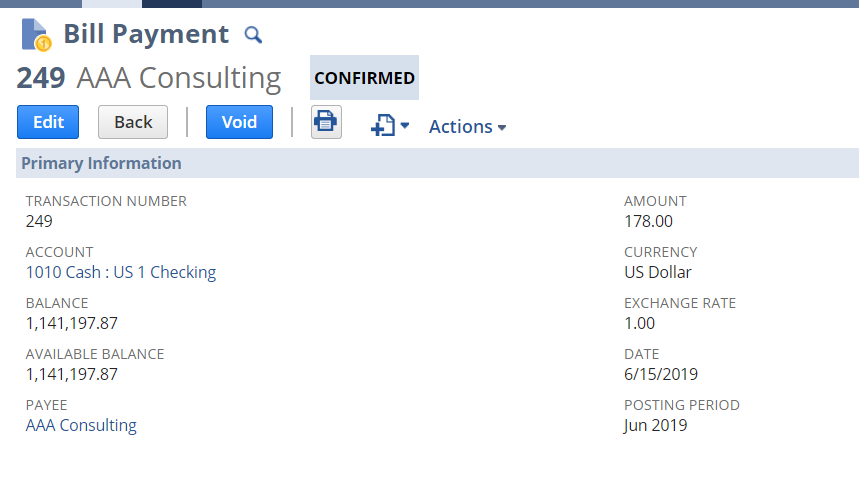Expand the Actions dropdown menu
Screen dimensions: 859x479
[467, 127]
